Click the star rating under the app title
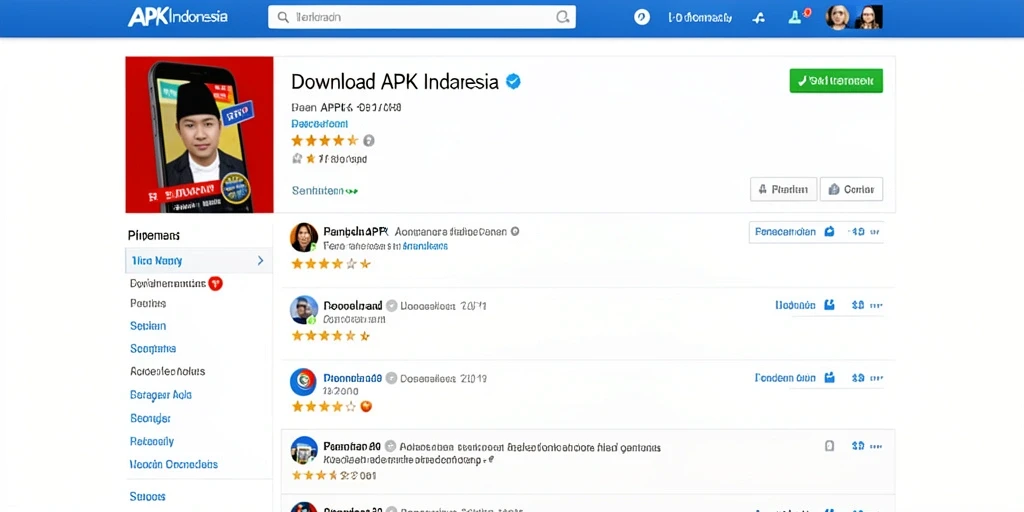Image resolution: width=1024 pixels, height=512 pixels. tap(325, 140)
